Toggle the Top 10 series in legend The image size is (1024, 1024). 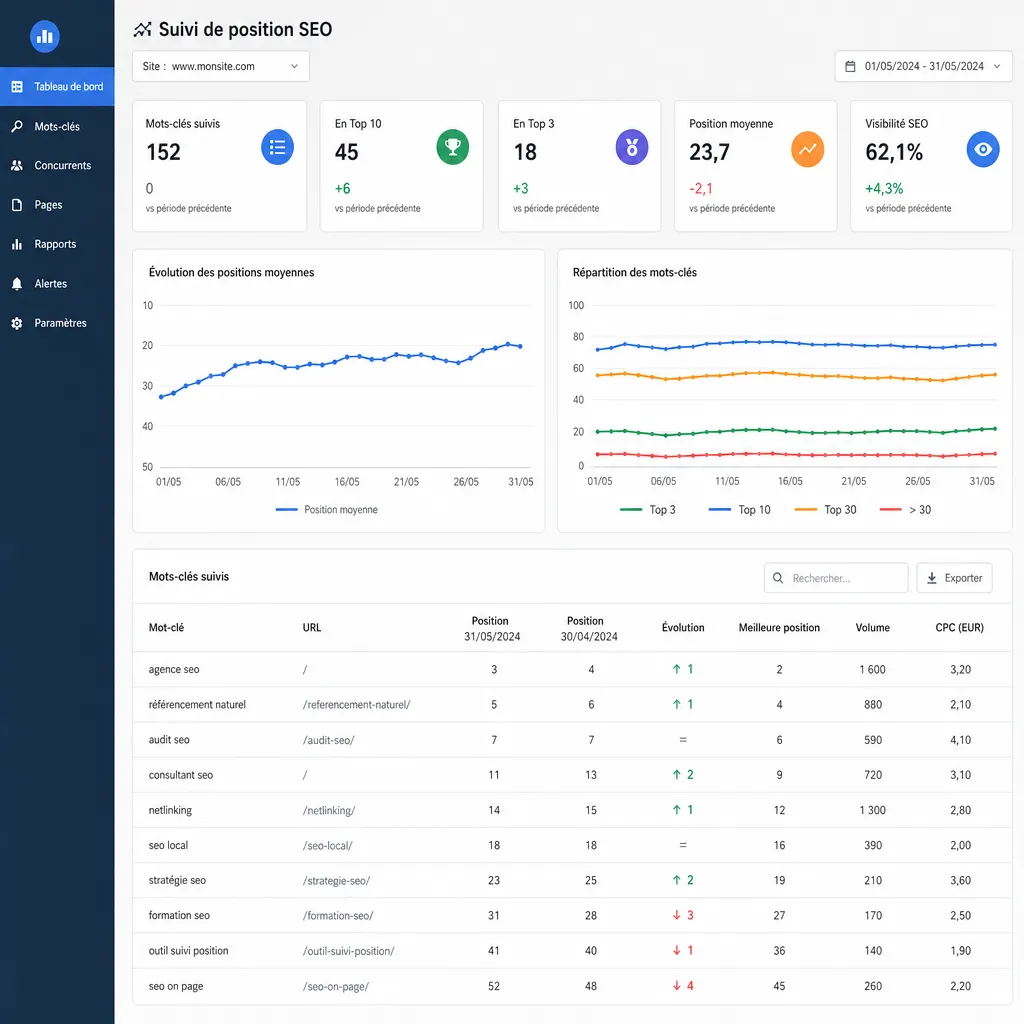[x=739, y=509]
